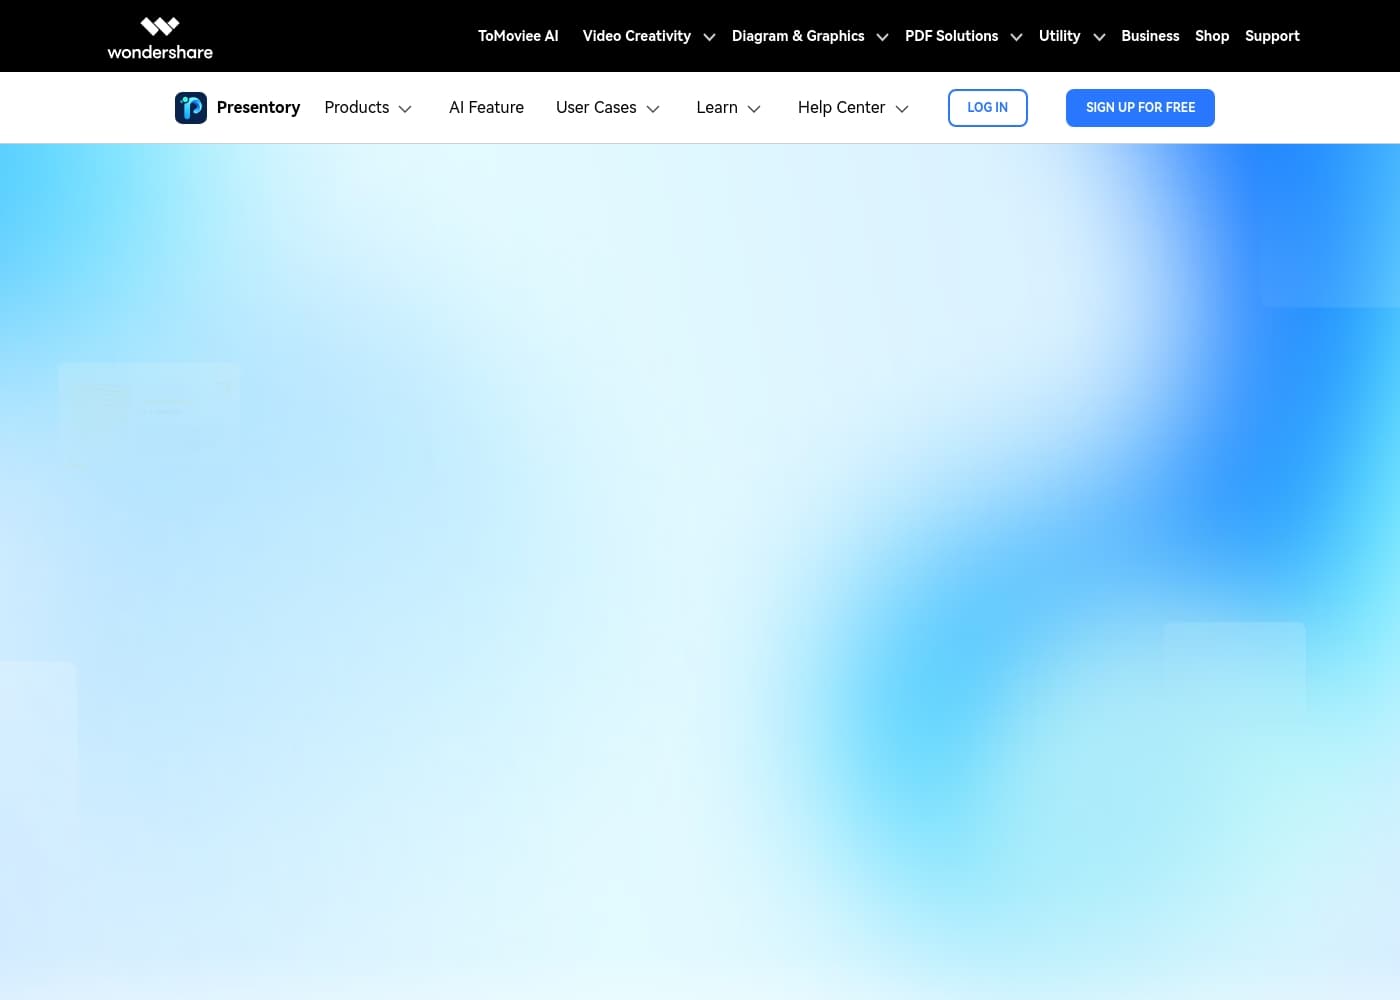The image size is (1400, 1000).
Task: Open the PDF Solutions dropdown chevron
Action: pyautogui.click(x=1016, y=37)
